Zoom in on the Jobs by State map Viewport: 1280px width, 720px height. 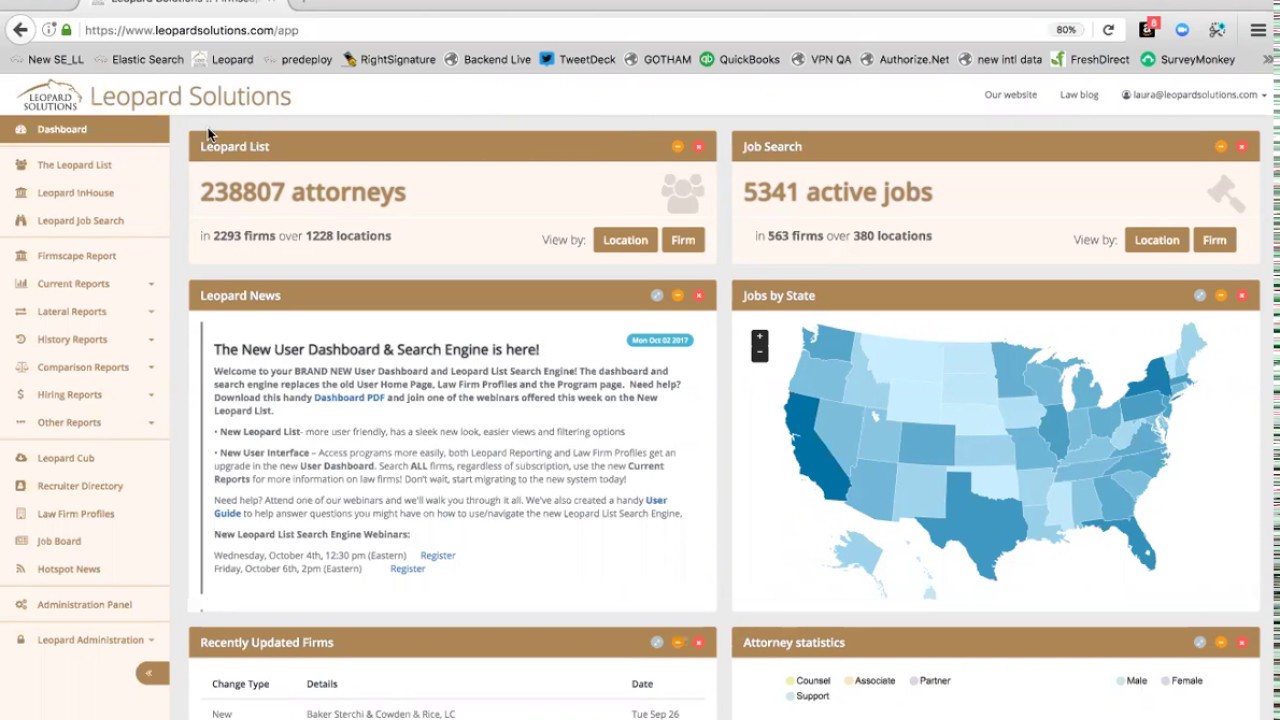pos(760,338)
